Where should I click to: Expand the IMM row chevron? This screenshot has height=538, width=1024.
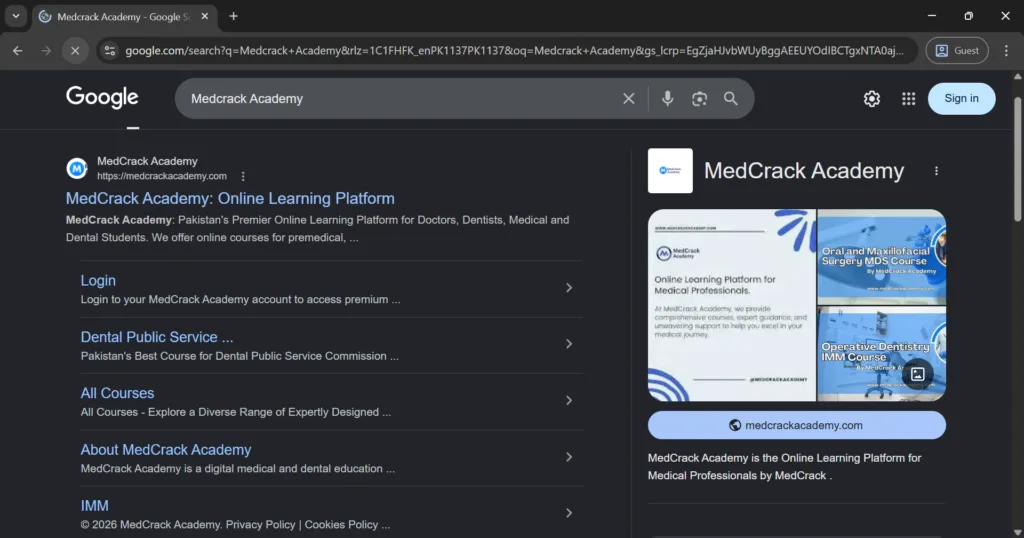[569, 513]
